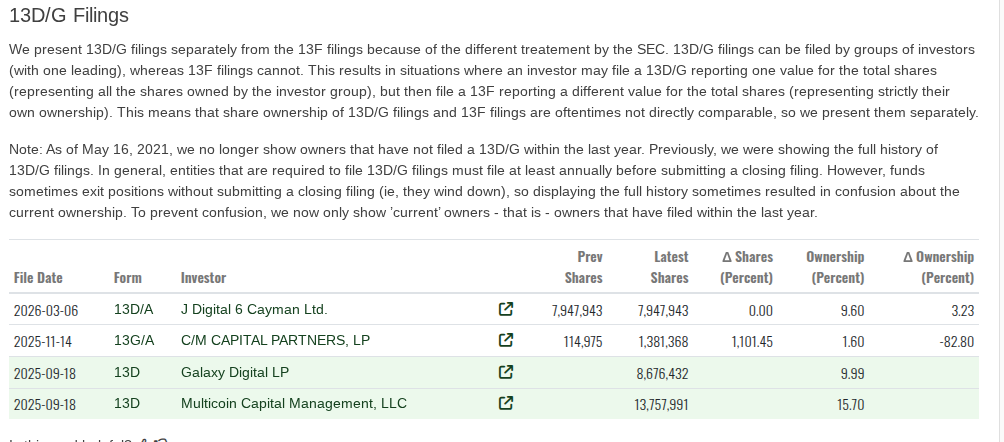1004x442 pixels.
Task: Sort by the Form column header
Action: pos(128,278)
